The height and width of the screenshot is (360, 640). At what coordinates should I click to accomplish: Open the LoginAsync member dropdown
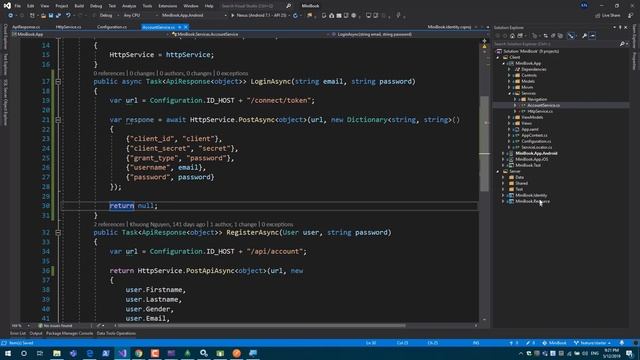click(408, 34)
